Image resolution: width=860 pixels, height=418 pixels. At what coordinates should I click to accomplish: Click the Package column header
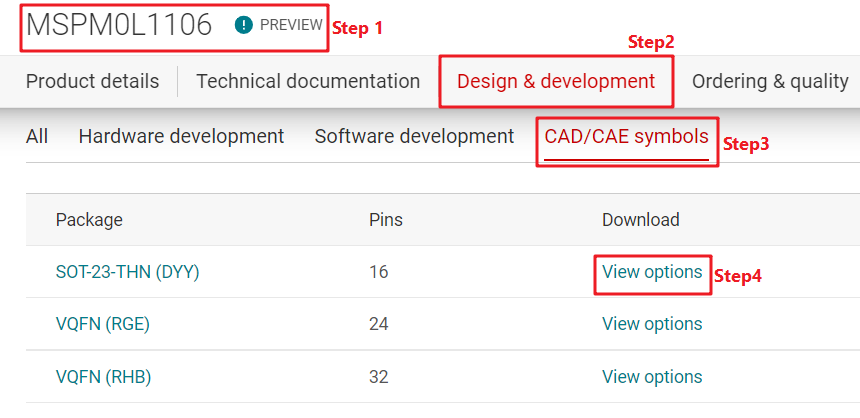point(89,220)
